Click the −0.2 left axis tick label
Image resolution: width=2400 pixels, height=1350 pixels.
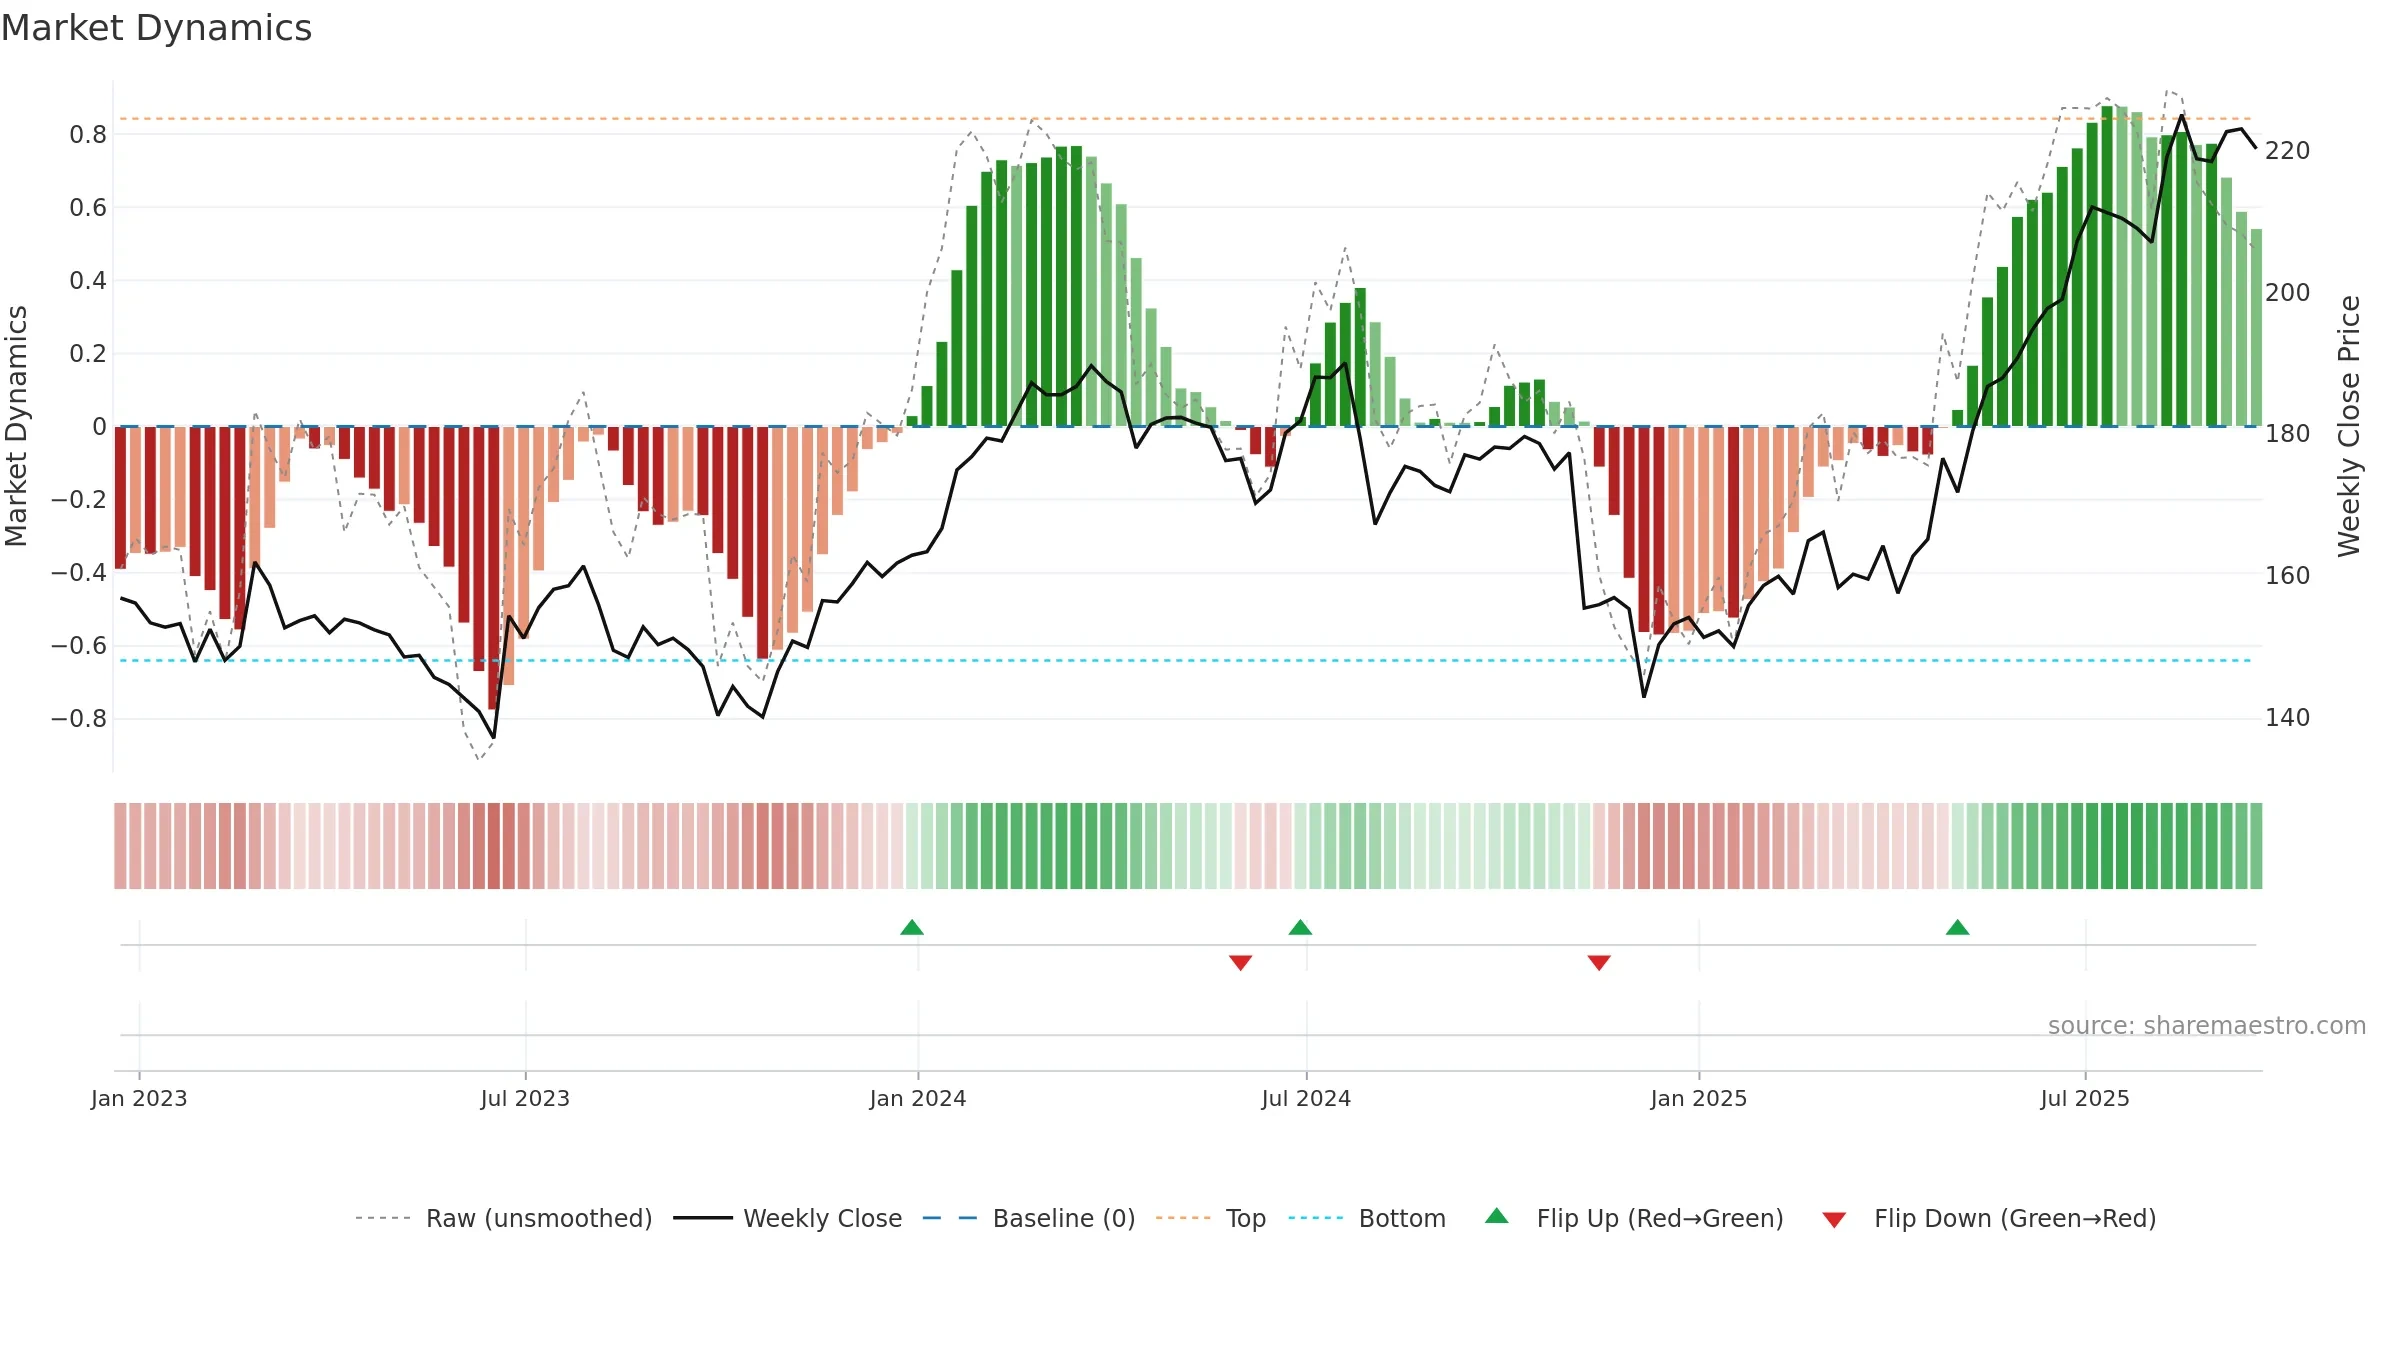coord(79,500)
